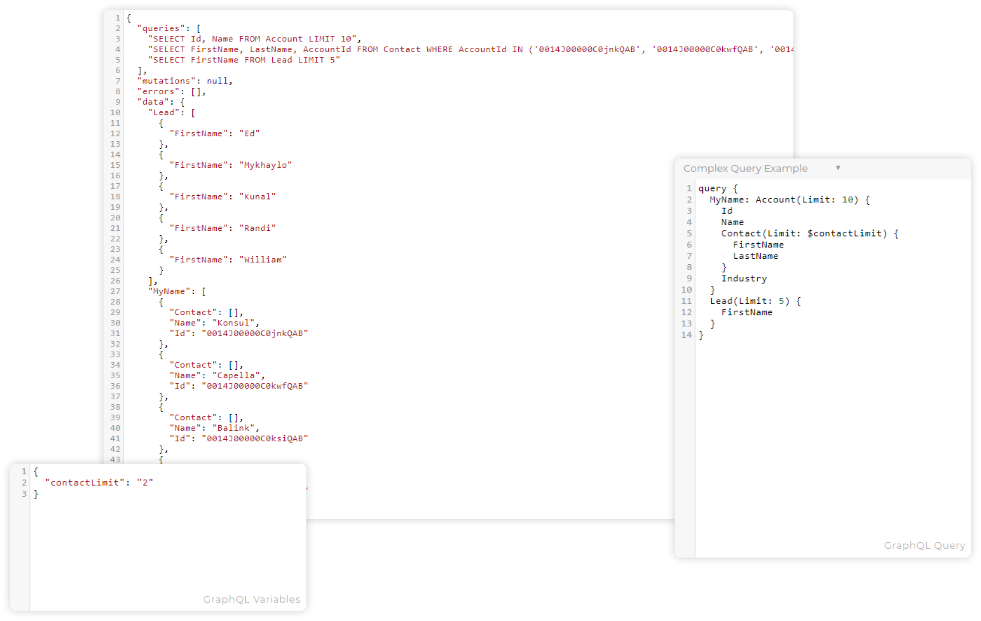Screen dimensions: 981x621
Task: Select the FirstName value "Ed"
Action: coord(250,132)
